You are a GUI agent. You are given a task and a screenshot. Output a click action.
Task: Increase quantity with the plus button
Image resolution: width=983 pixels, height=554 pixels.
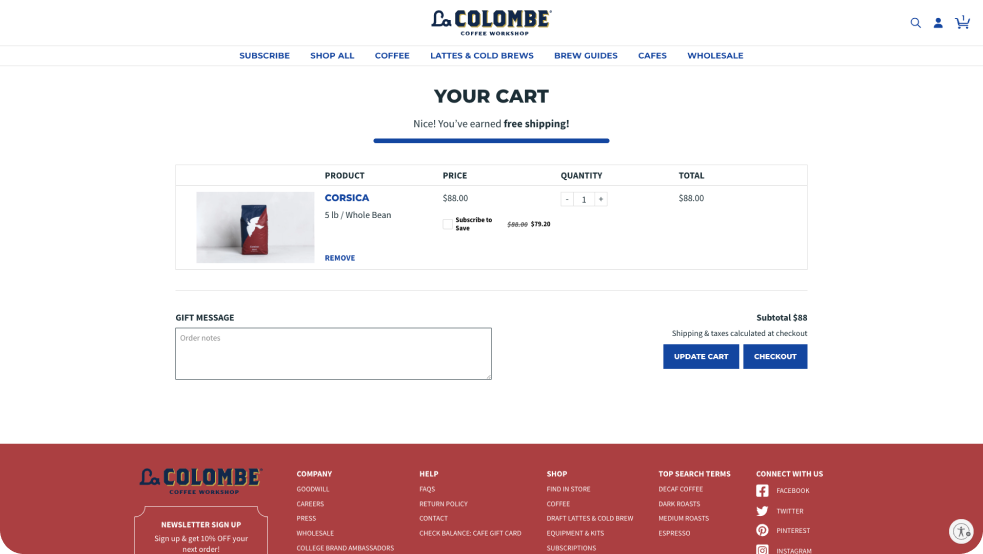[x=601, y=199]
